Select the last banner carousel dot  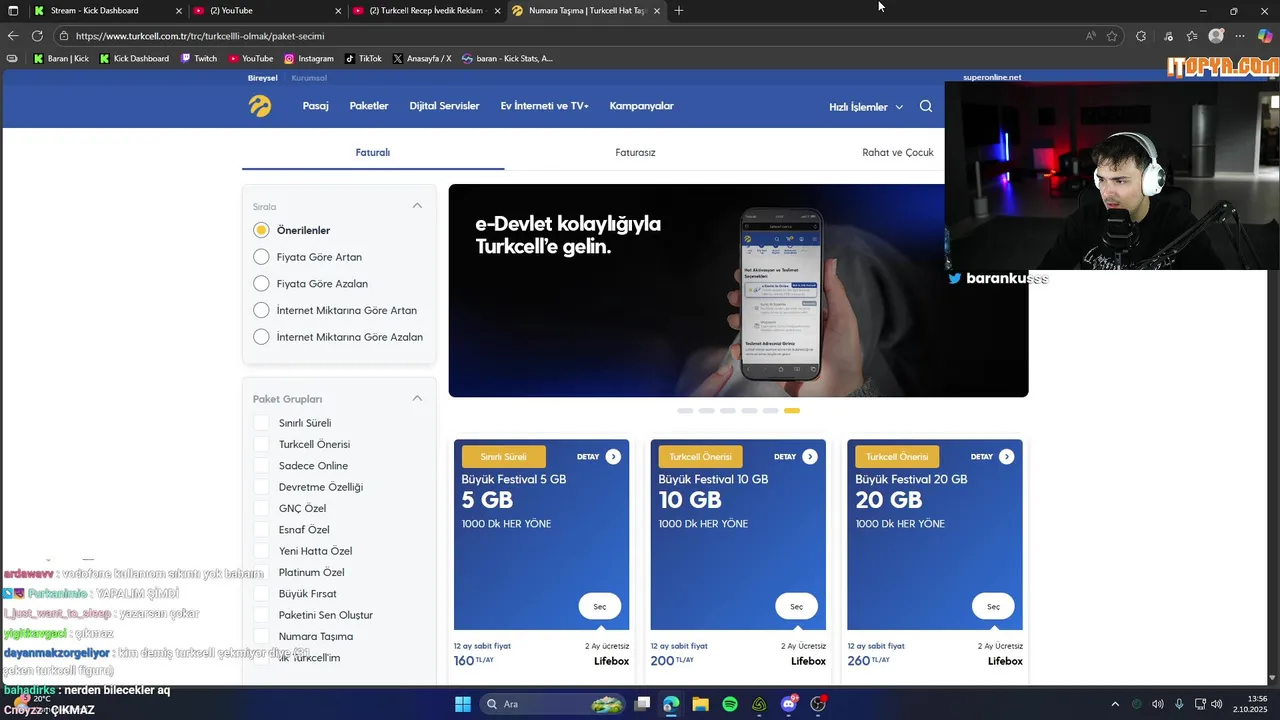point(792,411)
